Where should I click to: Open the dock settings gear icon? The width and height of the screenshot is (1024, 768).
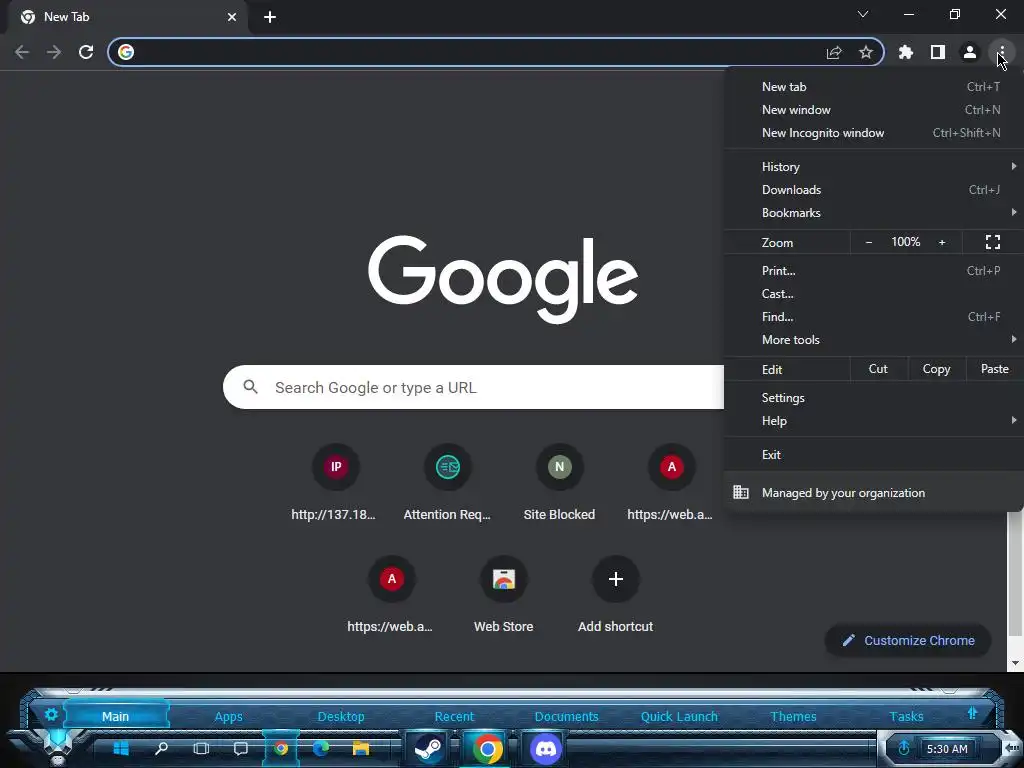51,714
